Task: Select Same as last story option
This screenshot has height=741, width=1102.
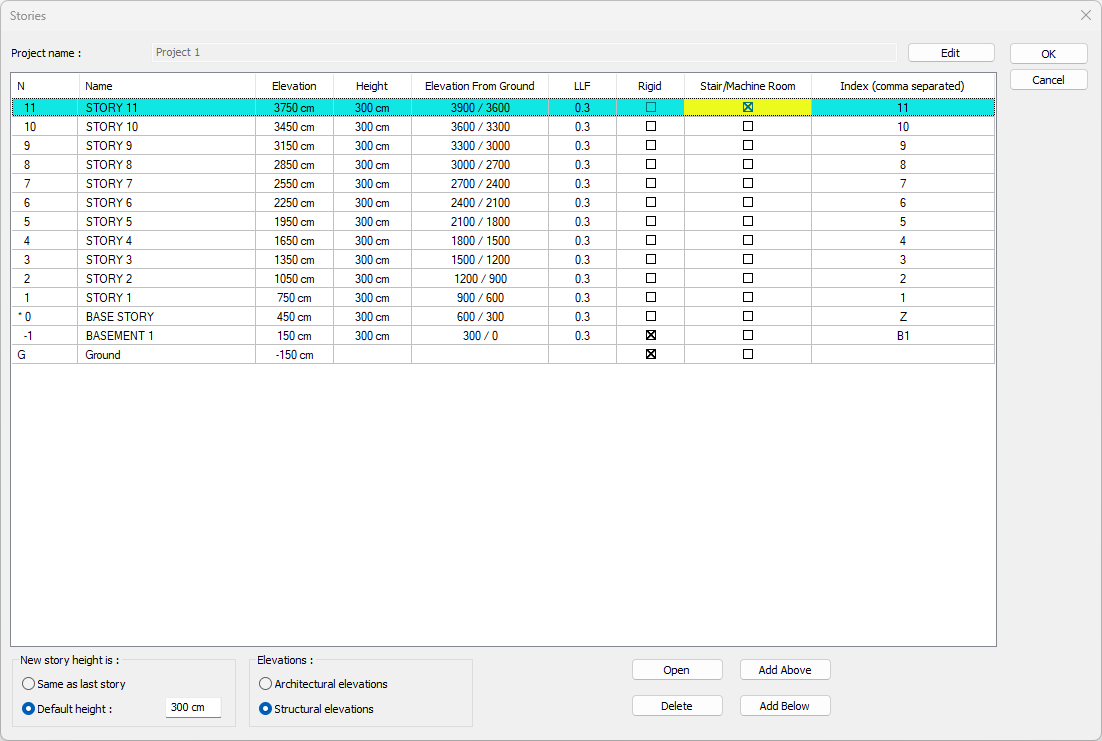Action: pyautogui.click(x=29, y=684)
